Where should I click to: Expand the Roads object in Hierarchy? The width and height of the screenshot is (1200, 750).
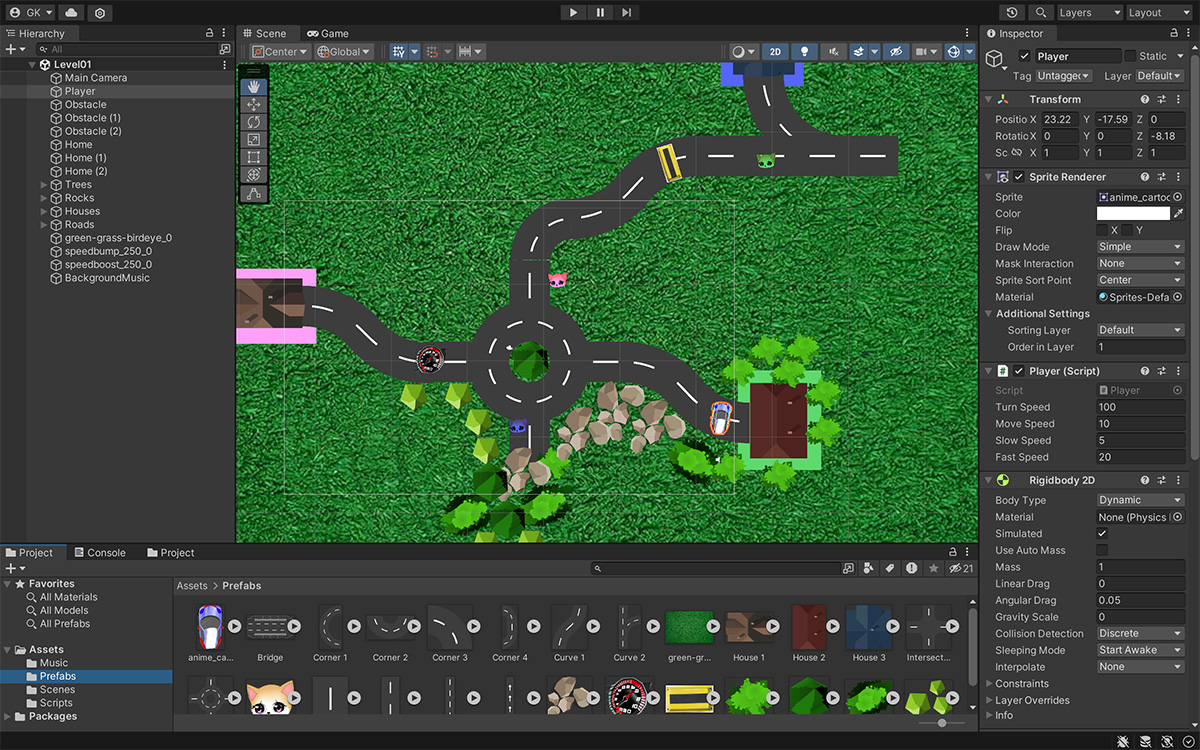click(43, 225)
